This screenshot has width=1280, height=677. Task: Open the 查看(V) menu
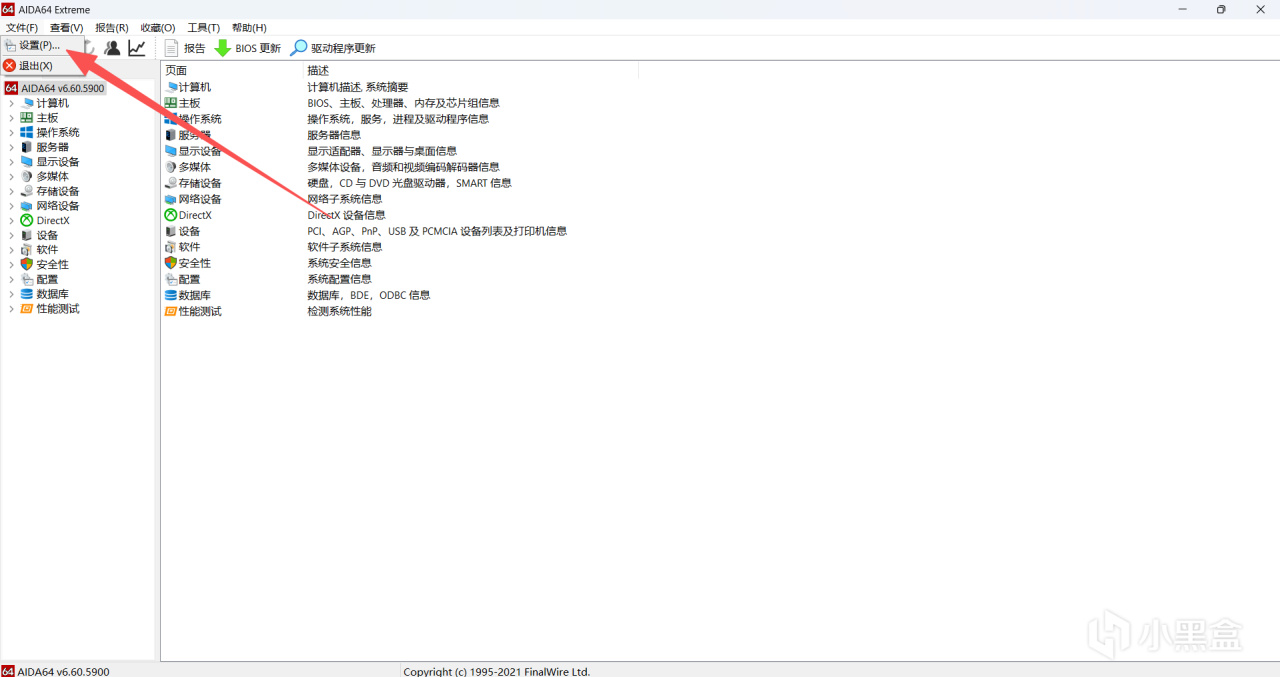pos(67,28)
